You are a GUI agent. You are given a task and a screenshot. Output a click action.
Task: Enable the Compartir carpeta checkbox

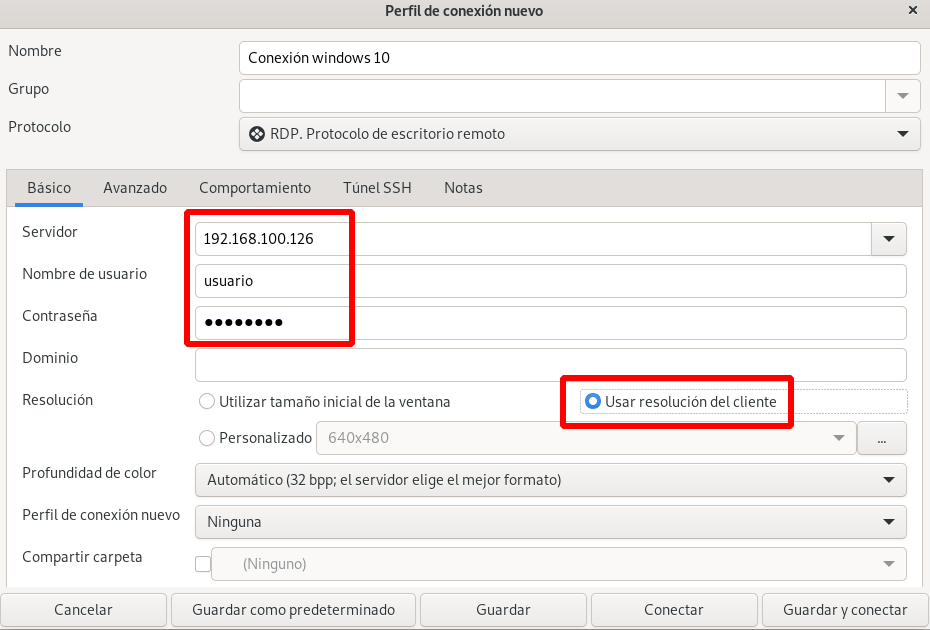[202, 563]
